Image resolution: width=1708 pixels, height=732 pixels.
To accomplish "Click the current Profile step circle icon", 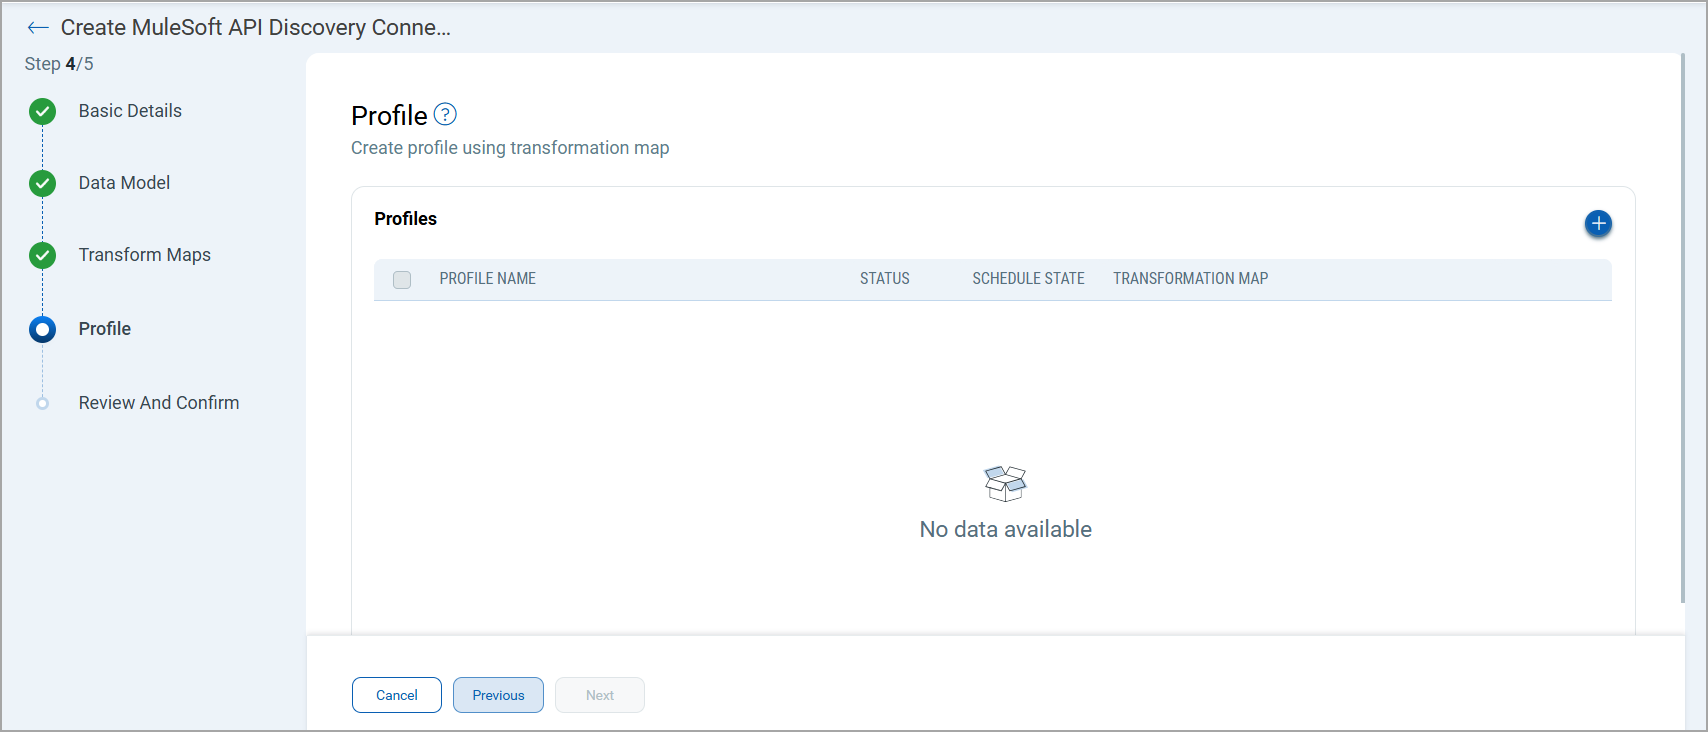I will [42, 329].
